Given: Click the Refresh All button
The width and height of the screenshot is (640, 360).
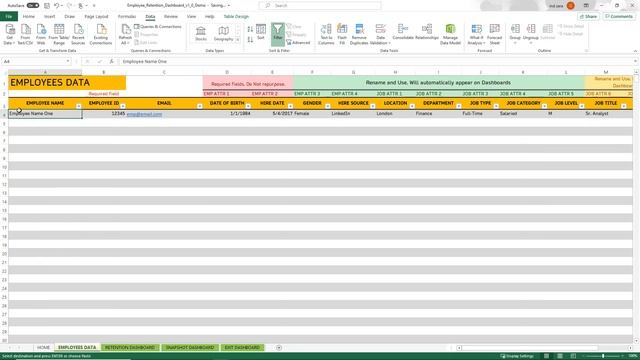Looking at the screenshot, I should (125, 34).
